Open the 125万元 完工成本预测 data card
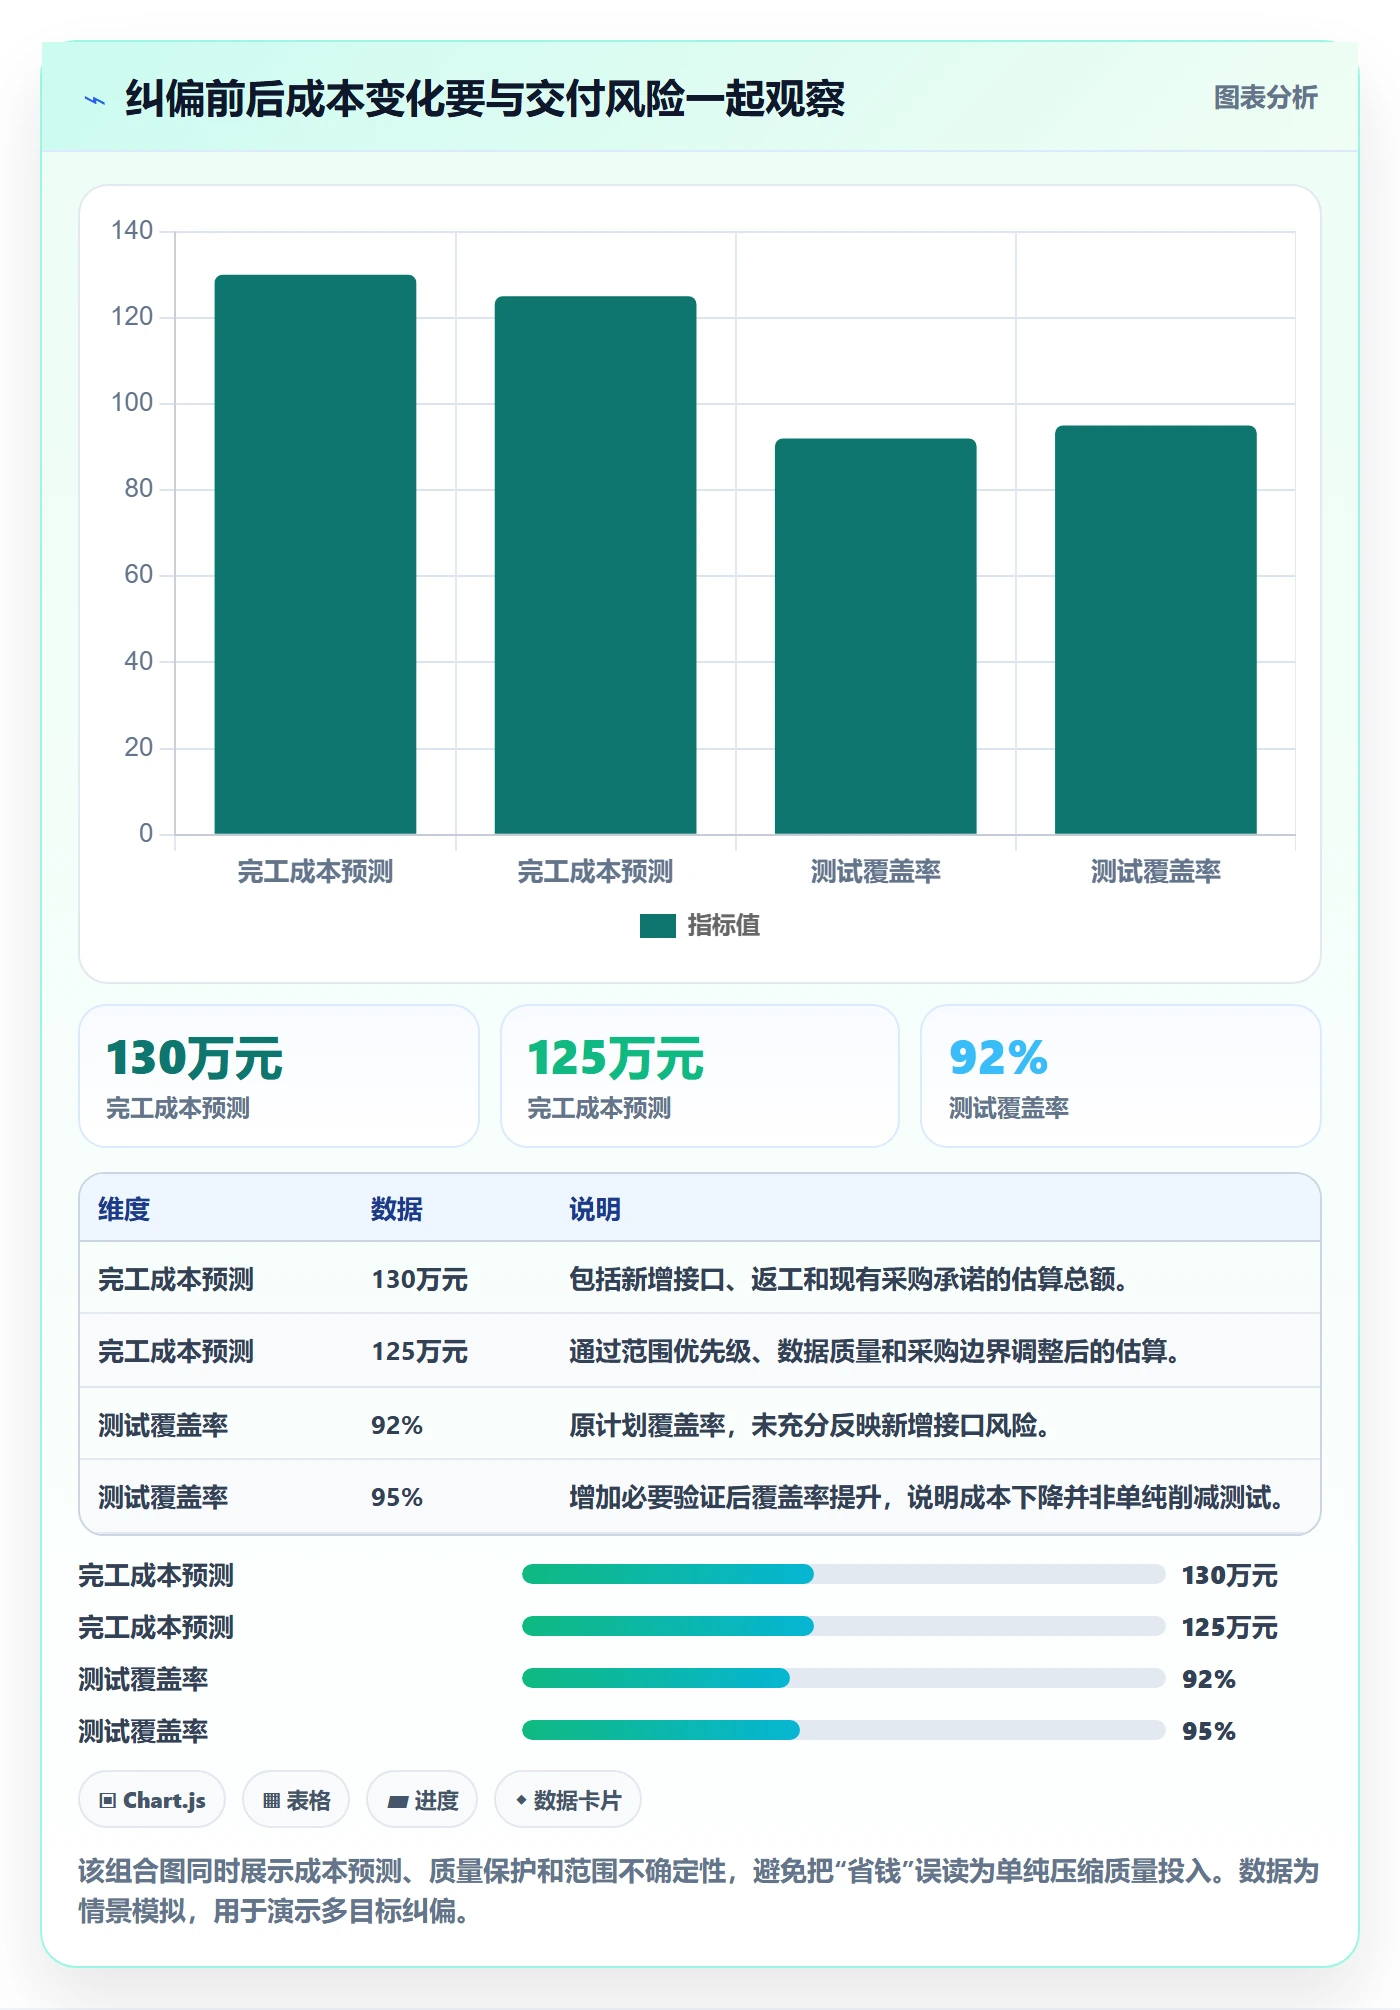The height and width of the screenshot is (2010, 1400). click(x=700, y=1076)
